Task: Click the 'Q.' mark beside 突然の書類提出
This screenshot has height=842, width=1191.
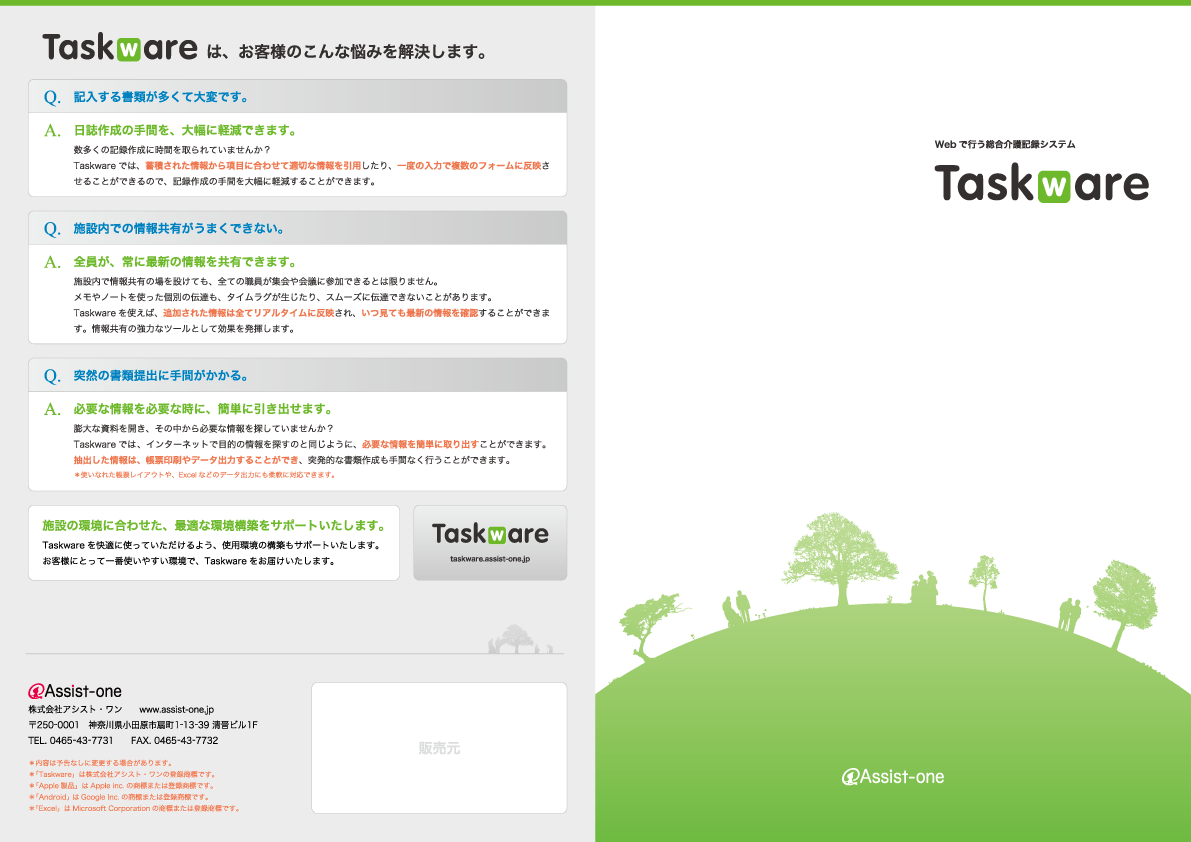Action: pos(52,376)
